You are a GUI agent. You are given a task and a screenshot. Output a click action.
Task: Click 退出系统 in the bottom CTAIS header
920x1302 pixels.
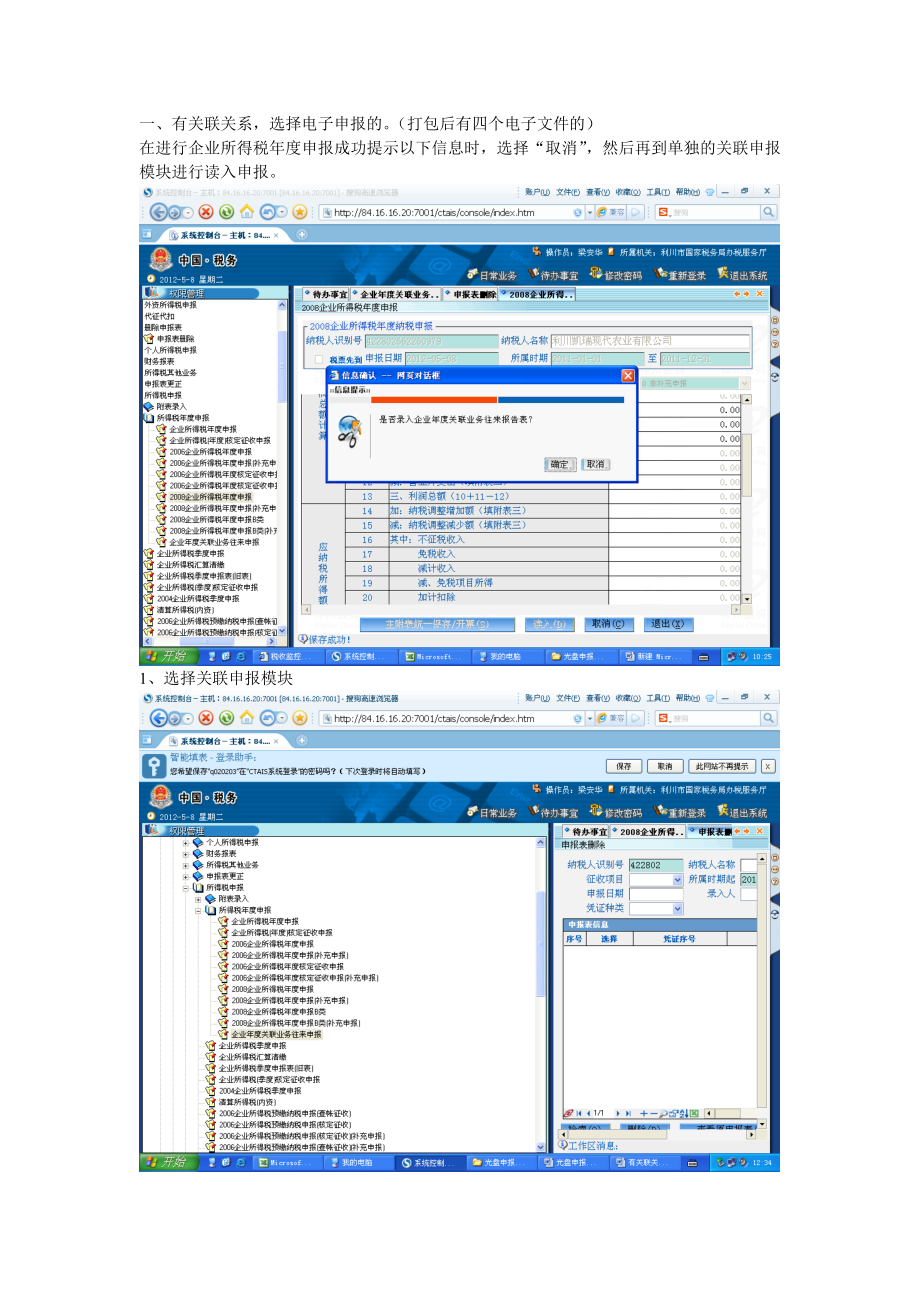(742, 813)
